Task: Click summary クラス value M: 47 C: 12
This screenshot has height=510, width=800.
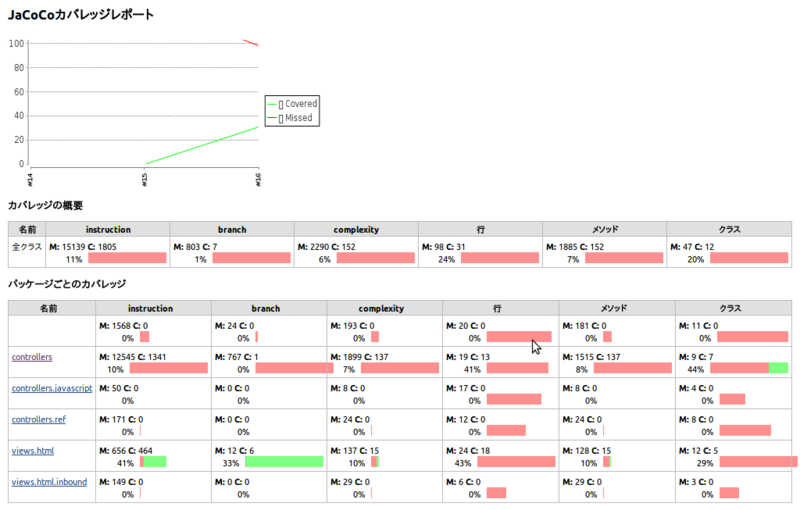Action: pyautogui.click(x=692, y=247)
